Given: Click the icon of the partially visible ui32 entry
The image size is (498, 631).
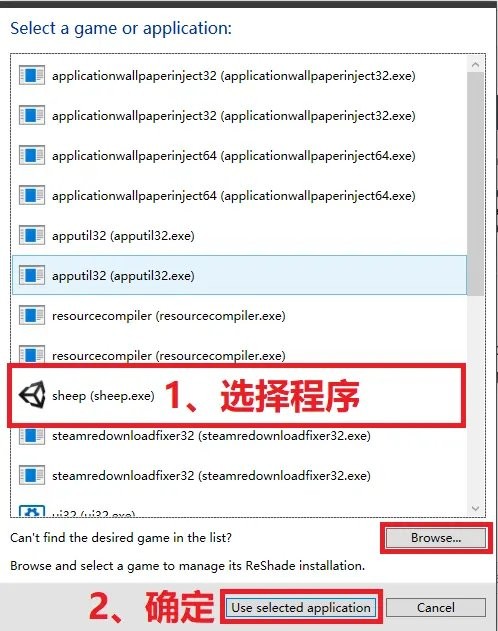Looking at the screenshot, I should tap(32, 511).
